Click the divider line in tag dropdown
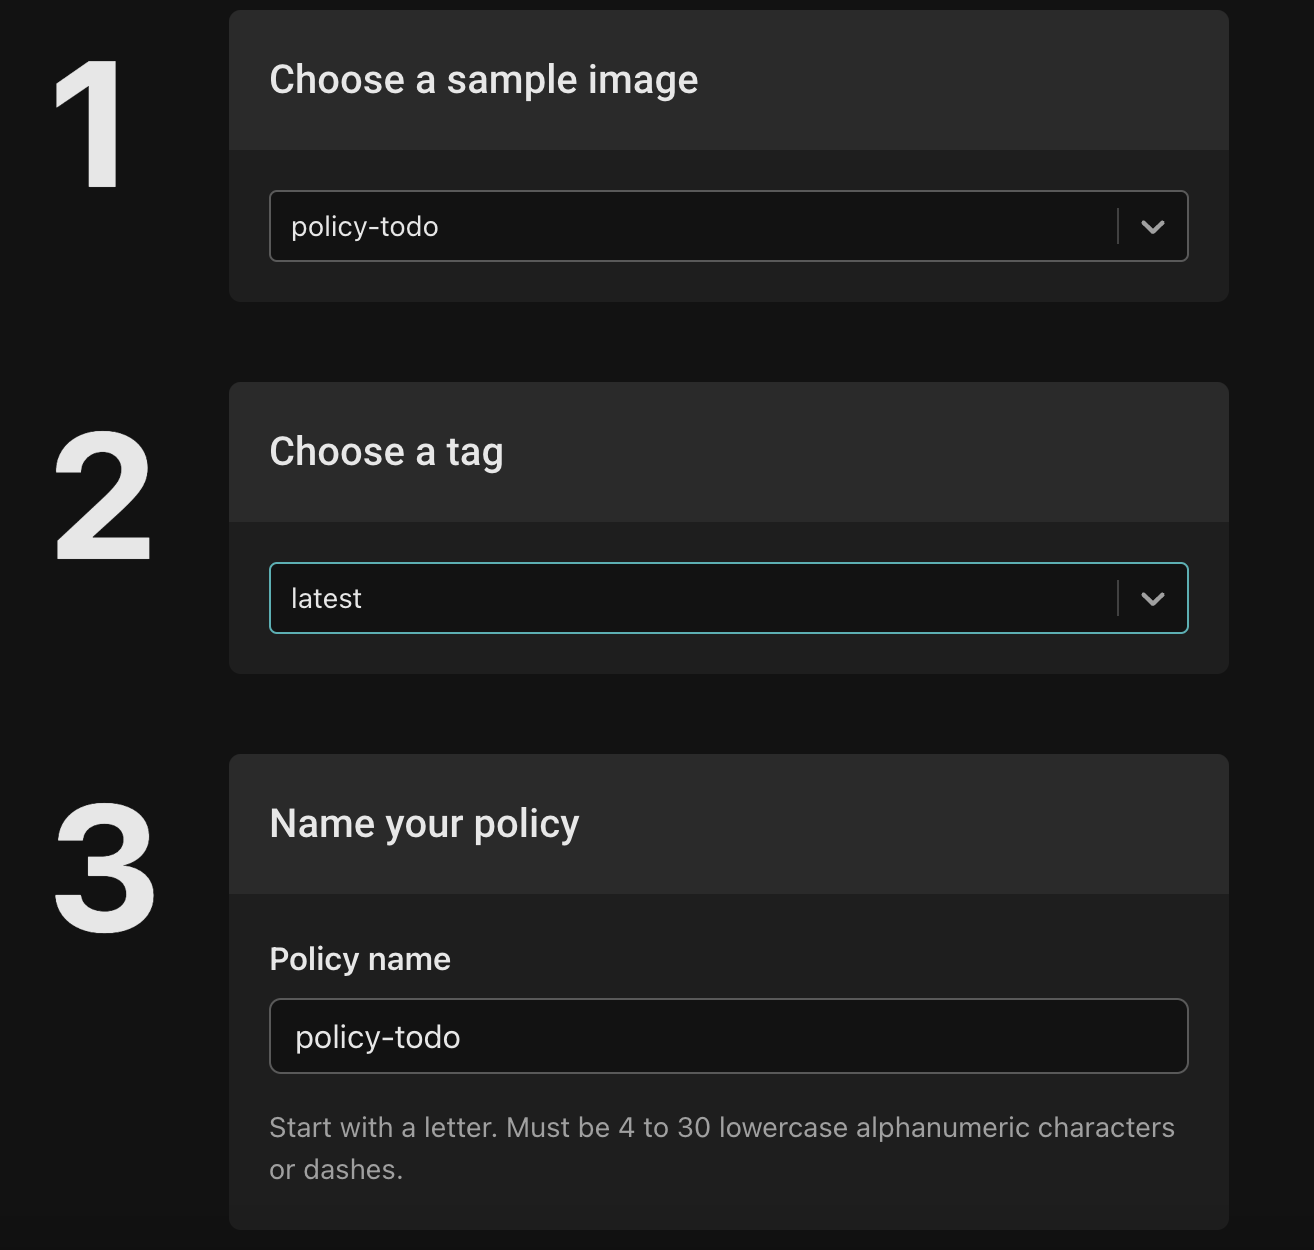Screen dimensions: 1314x1250 coord(1117,599)
